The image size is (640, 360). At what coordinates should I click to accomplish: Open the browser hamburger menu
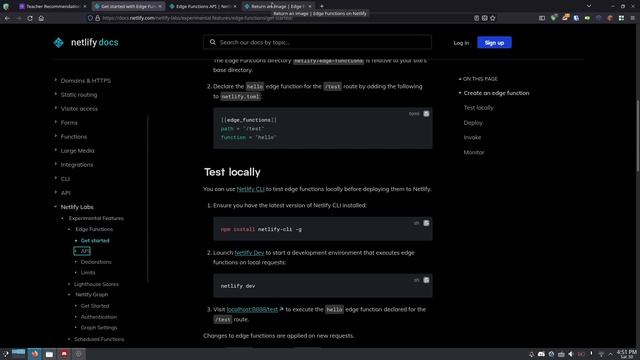(633, 18)
